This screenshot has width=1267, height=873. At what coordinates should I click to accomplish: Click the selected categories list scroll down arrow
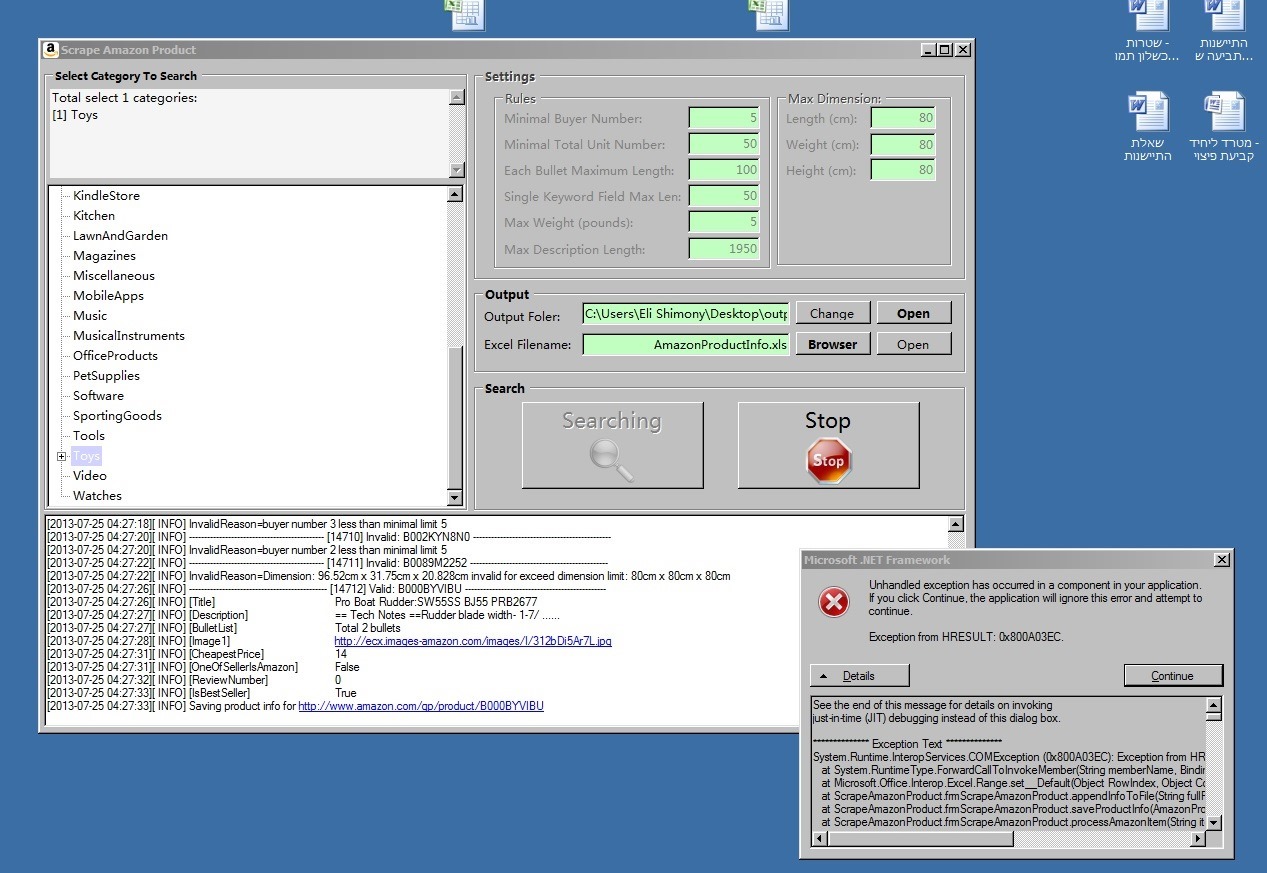click(x=457, y=170)
